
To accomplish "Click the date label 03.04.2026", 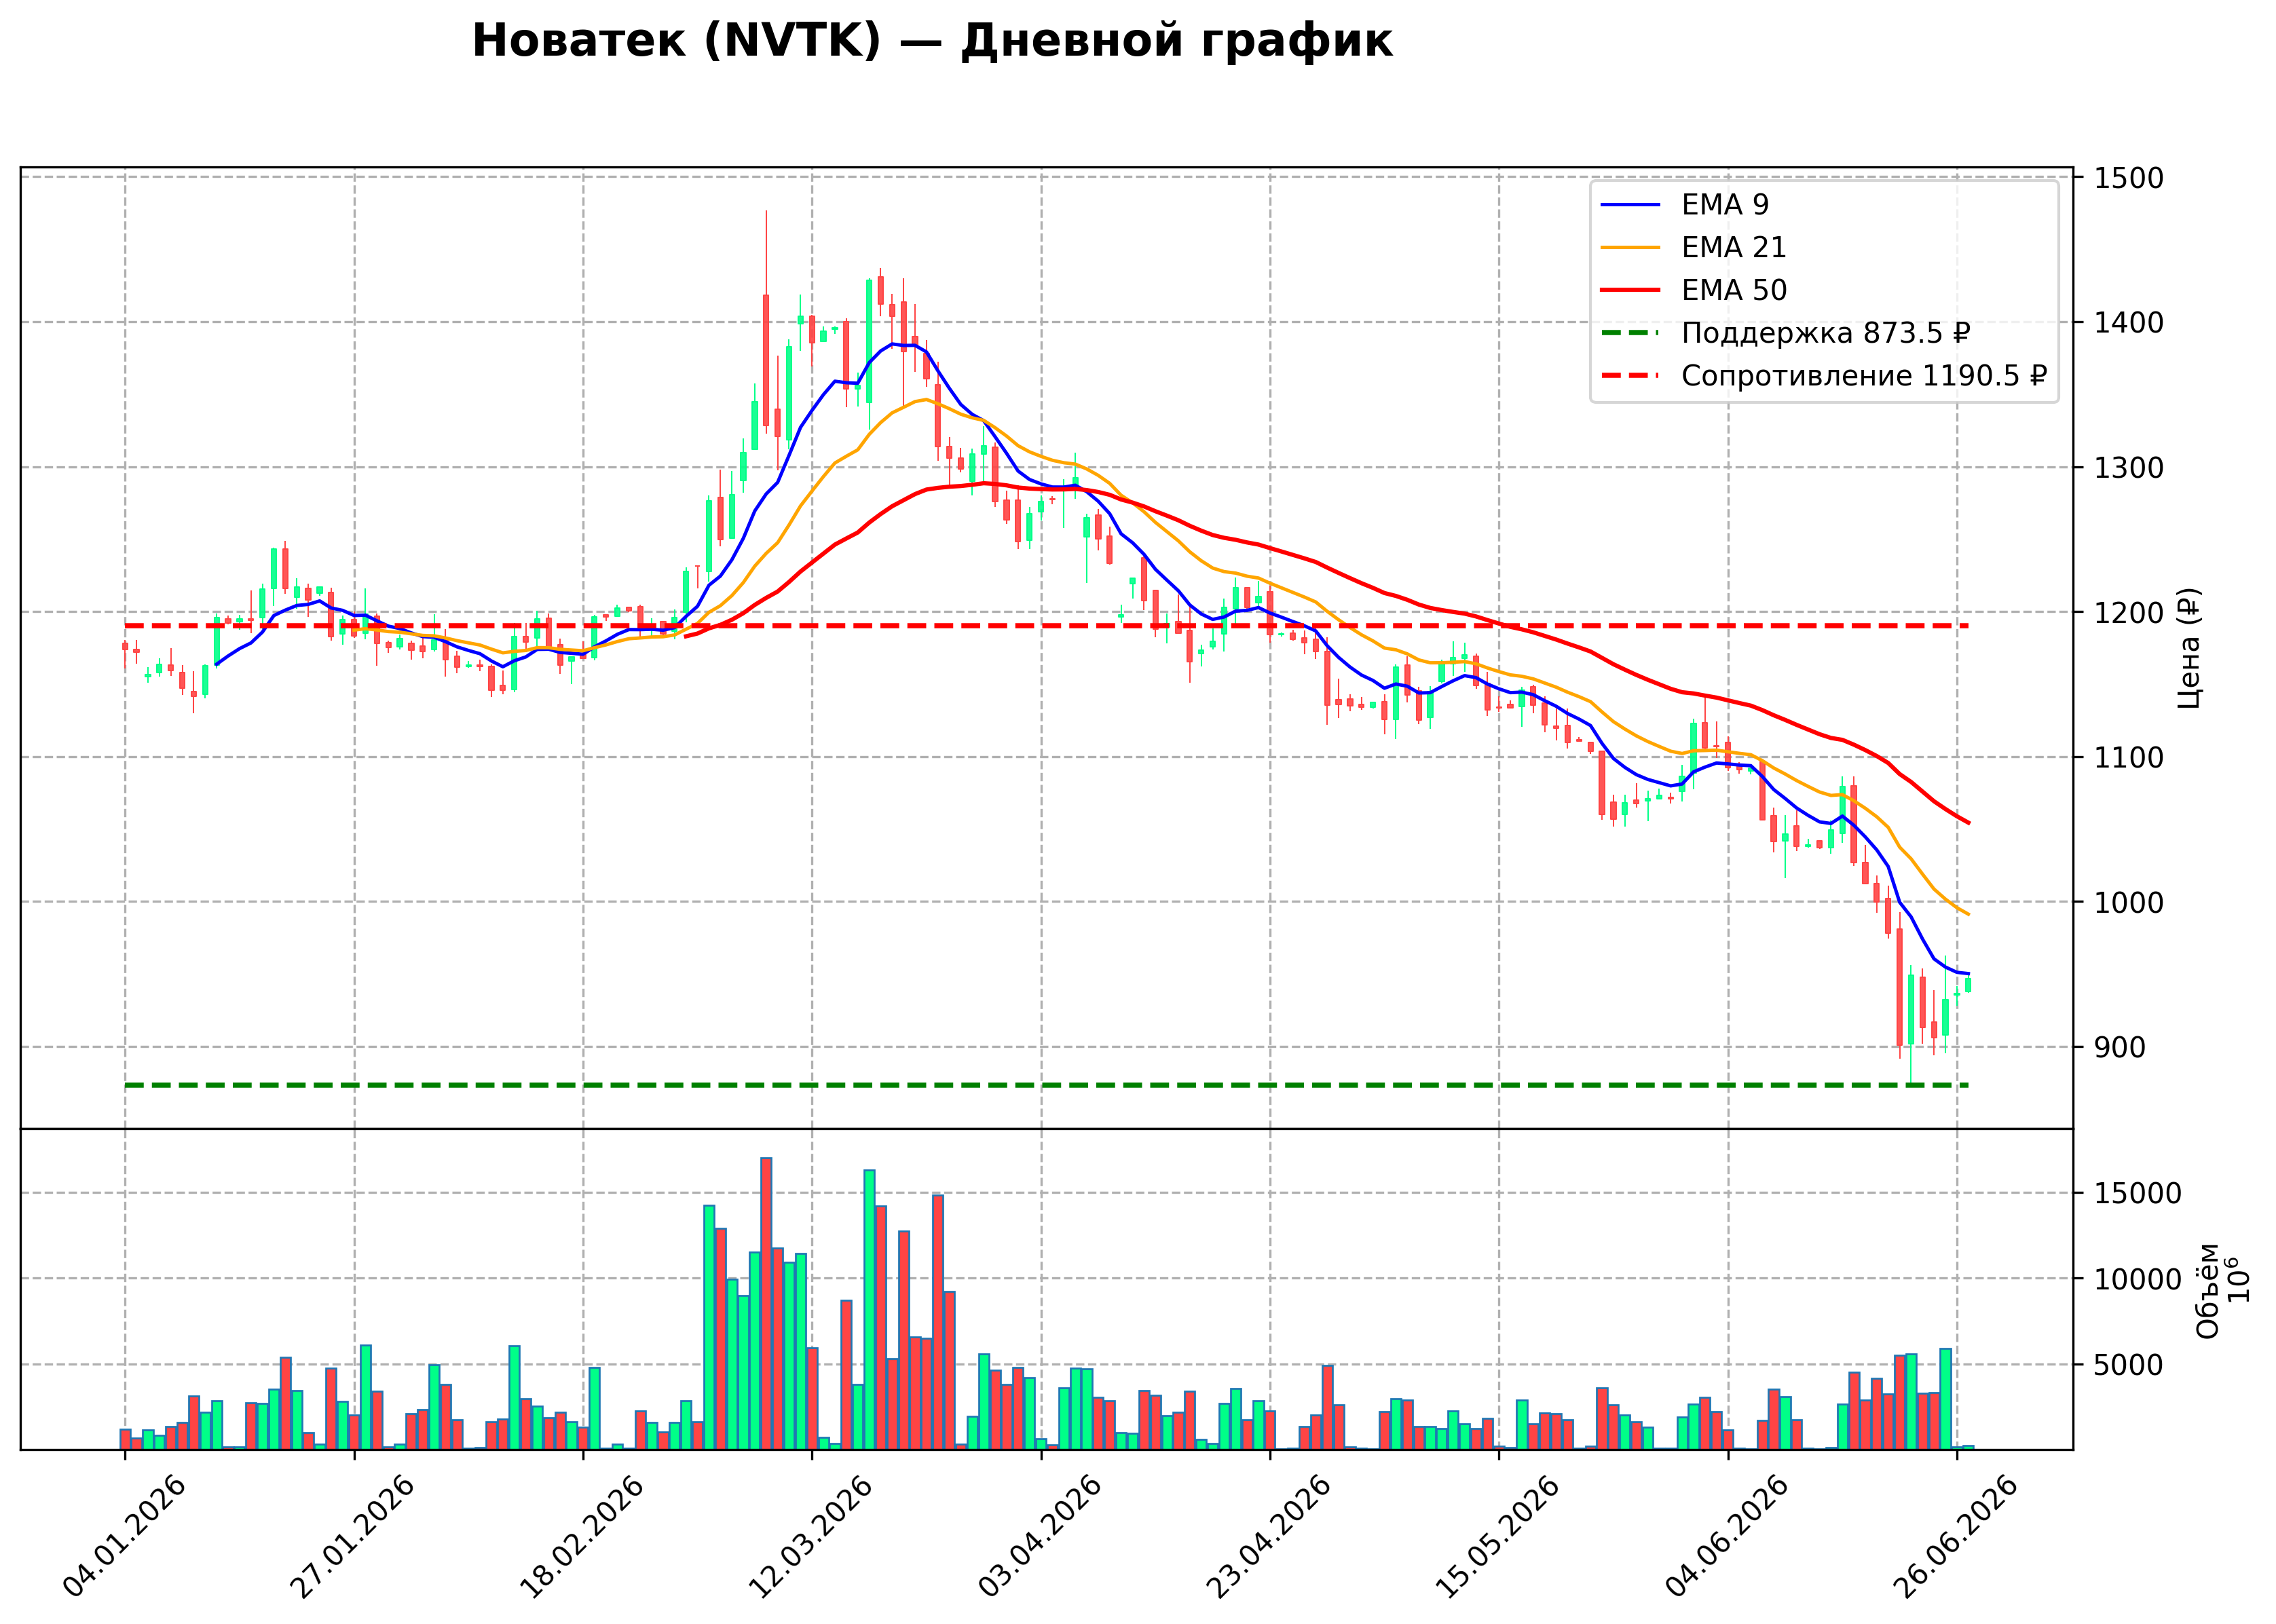I will [x=1039, y=1536].
